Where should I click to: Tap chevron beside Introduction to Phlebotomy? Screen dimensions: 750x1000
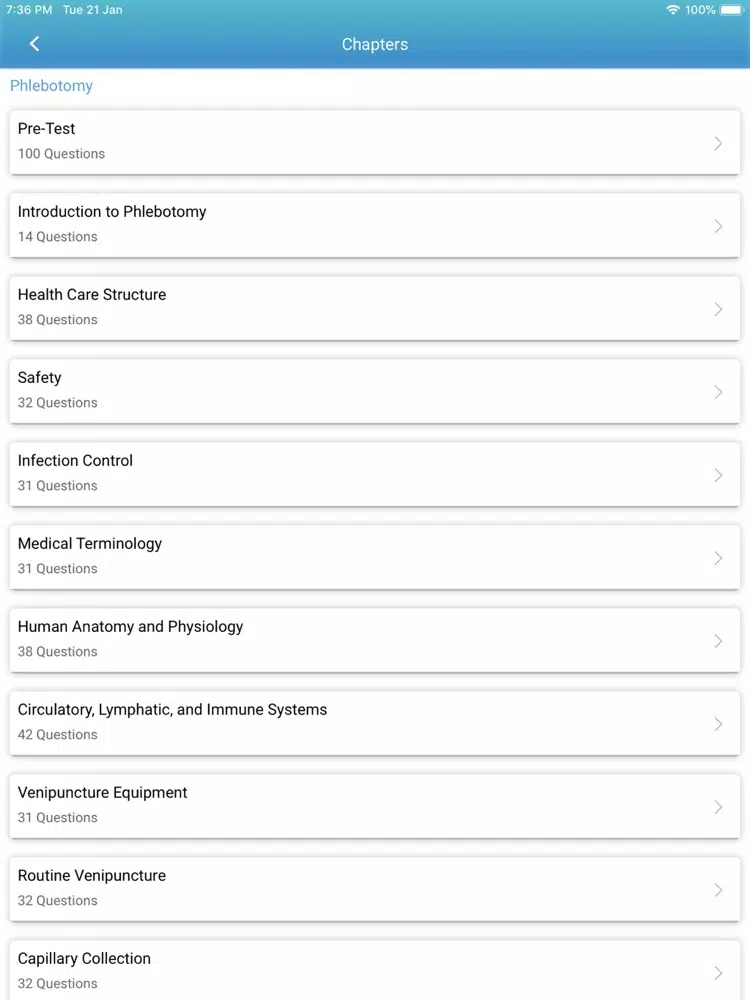coord(718,226)
